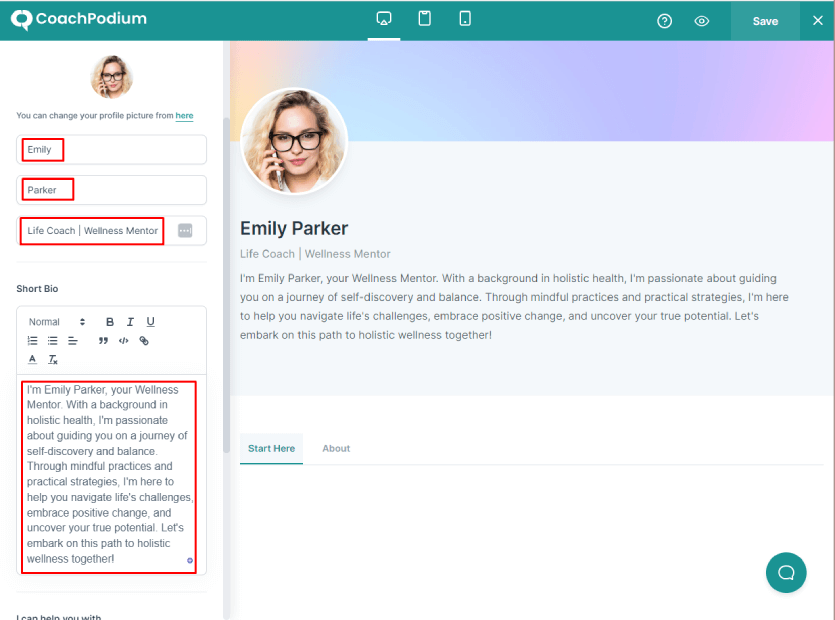This screenshot has height=620, width=835.
Task: Click the 'here' profile picture link
Action: click(184, 116)
